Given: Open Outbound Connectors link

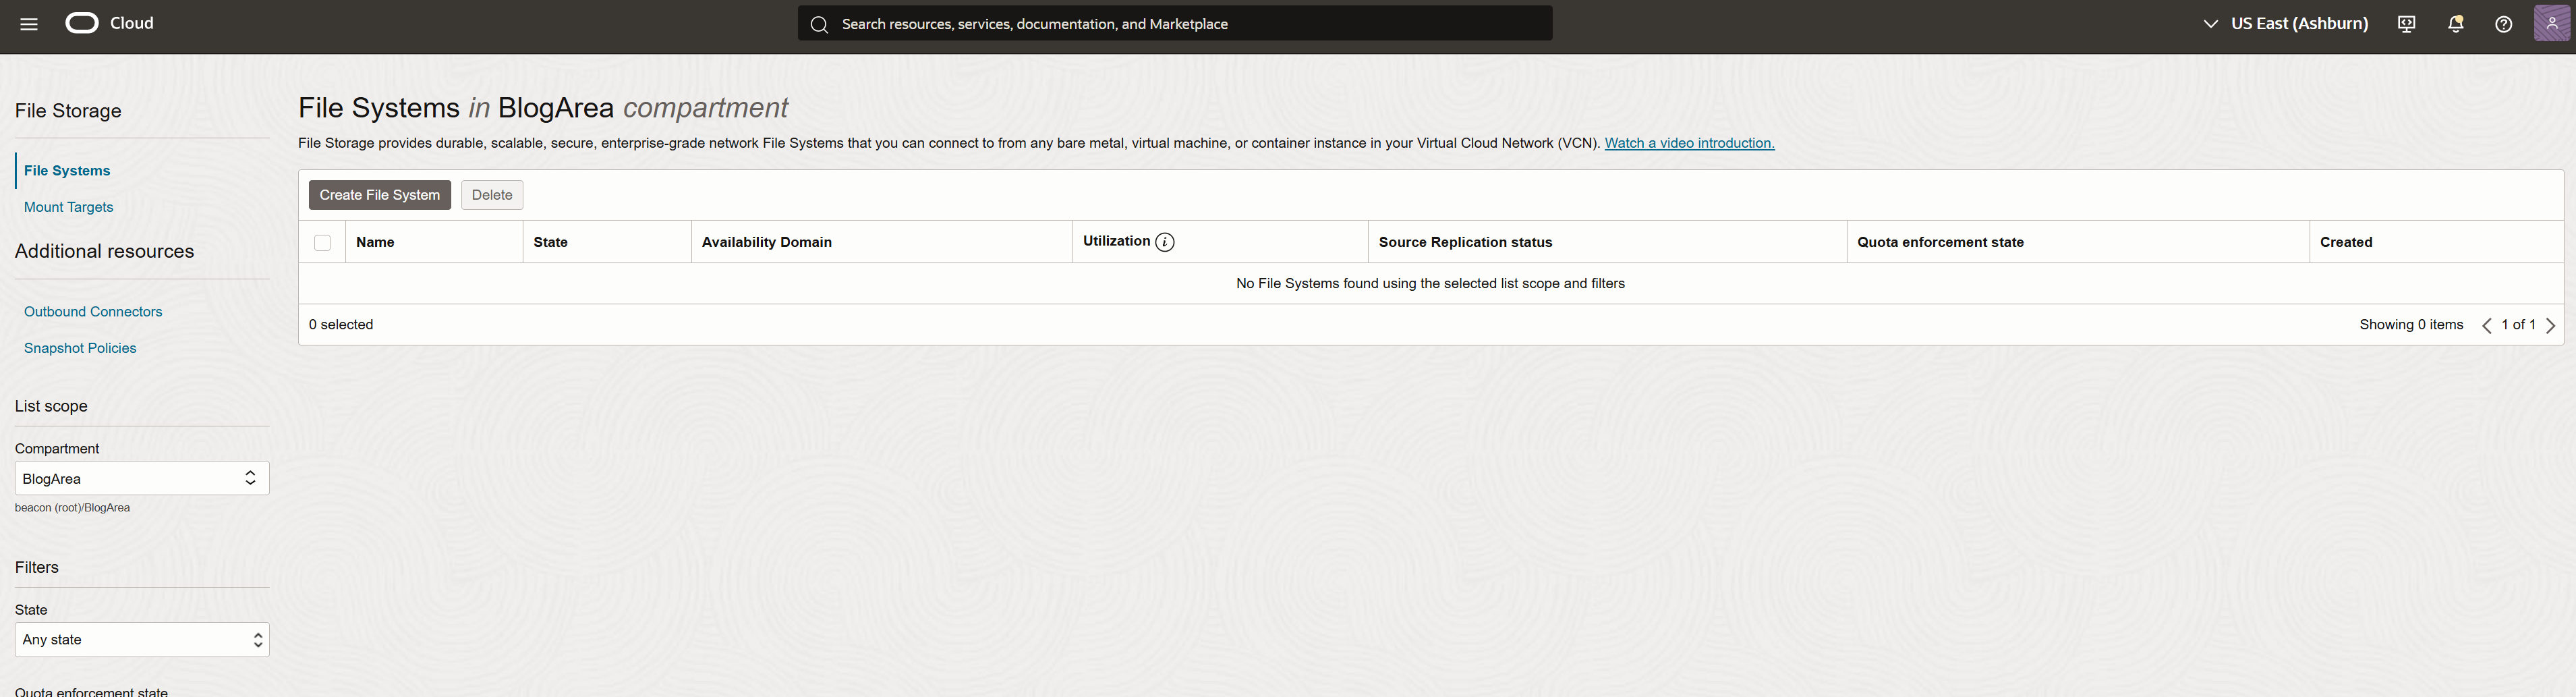Looking at the screenshot, I should point(93,312).
